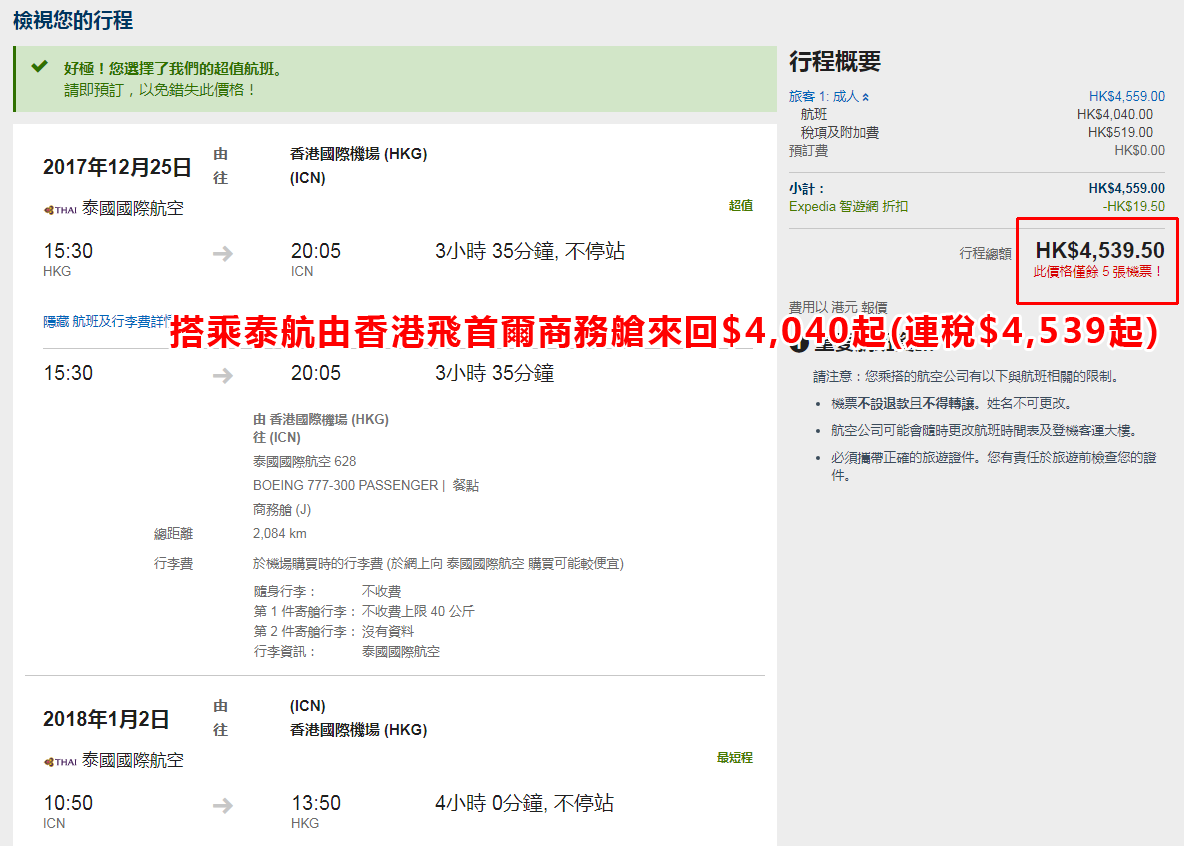Click the arrow between 10:50 ICN and 13:50 HKG

coord(223,806)
